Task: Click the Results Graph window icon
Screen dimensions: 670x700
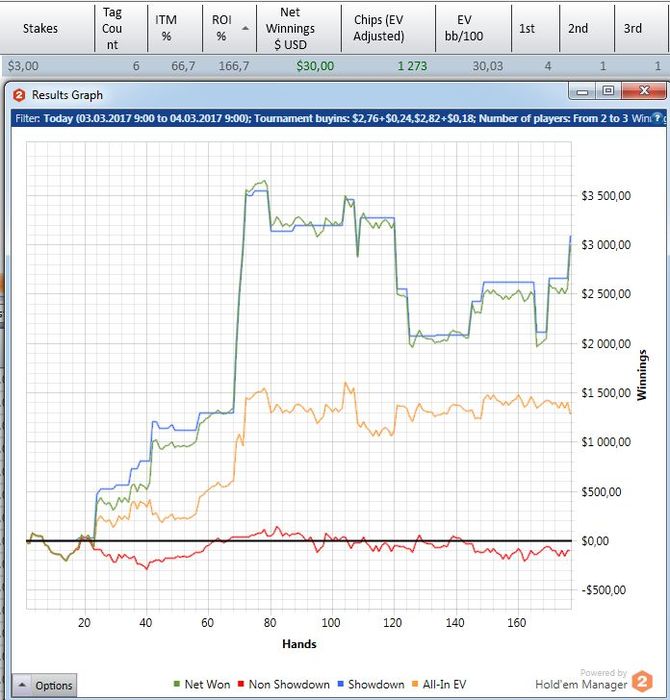Action: (x=19, y=95)
